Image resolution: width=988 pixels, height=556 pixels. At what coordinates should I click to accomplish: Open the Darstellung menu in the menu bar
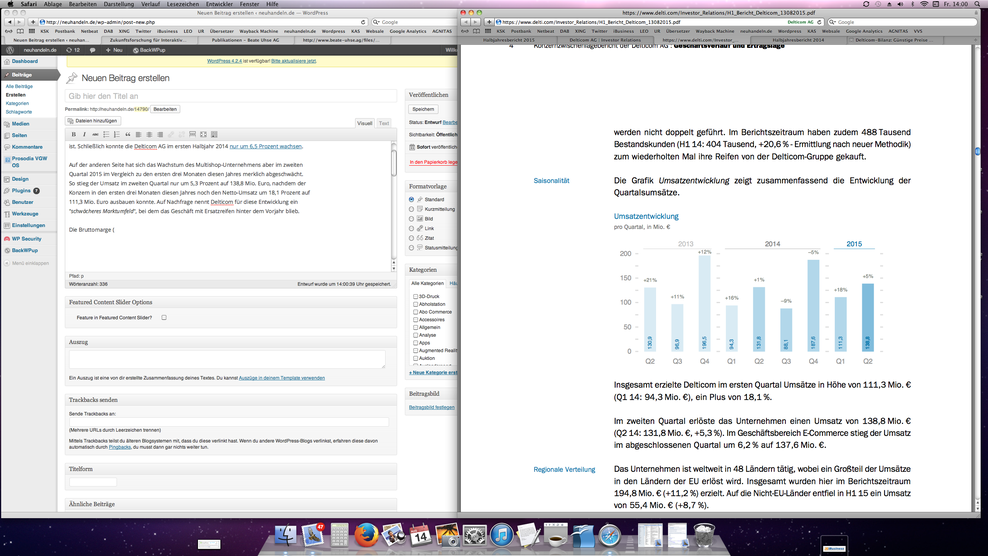[118, 4]
